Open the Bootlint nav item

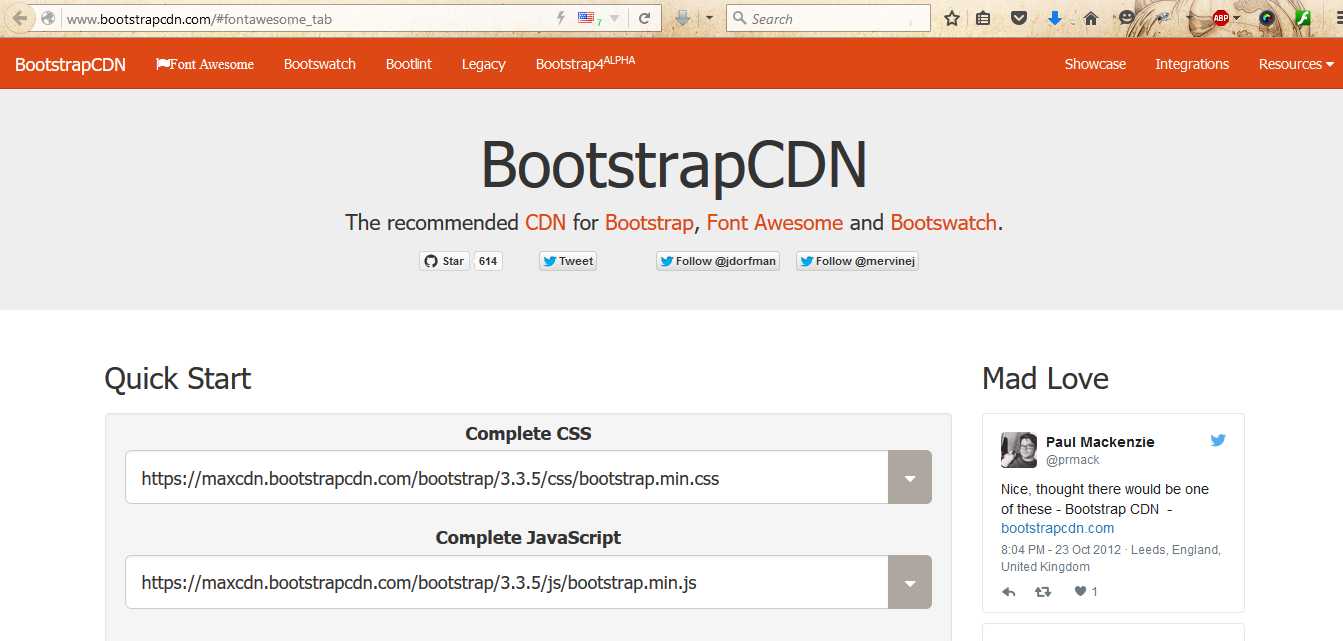[x=409, y=64]
